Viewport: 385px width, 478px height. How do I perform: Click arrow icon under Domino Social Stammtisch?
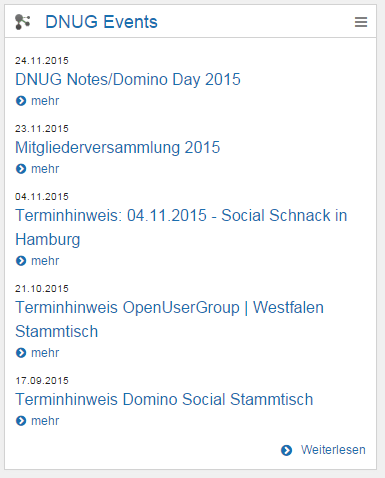[21, 421]
